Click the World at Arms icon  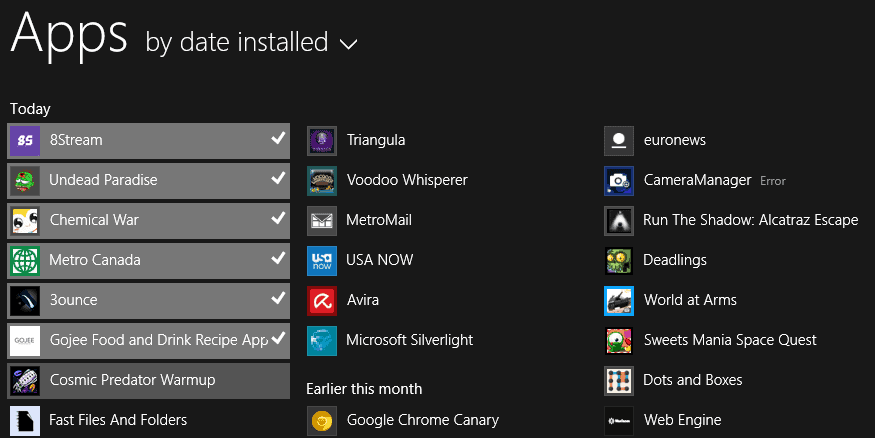coord(619,301)
